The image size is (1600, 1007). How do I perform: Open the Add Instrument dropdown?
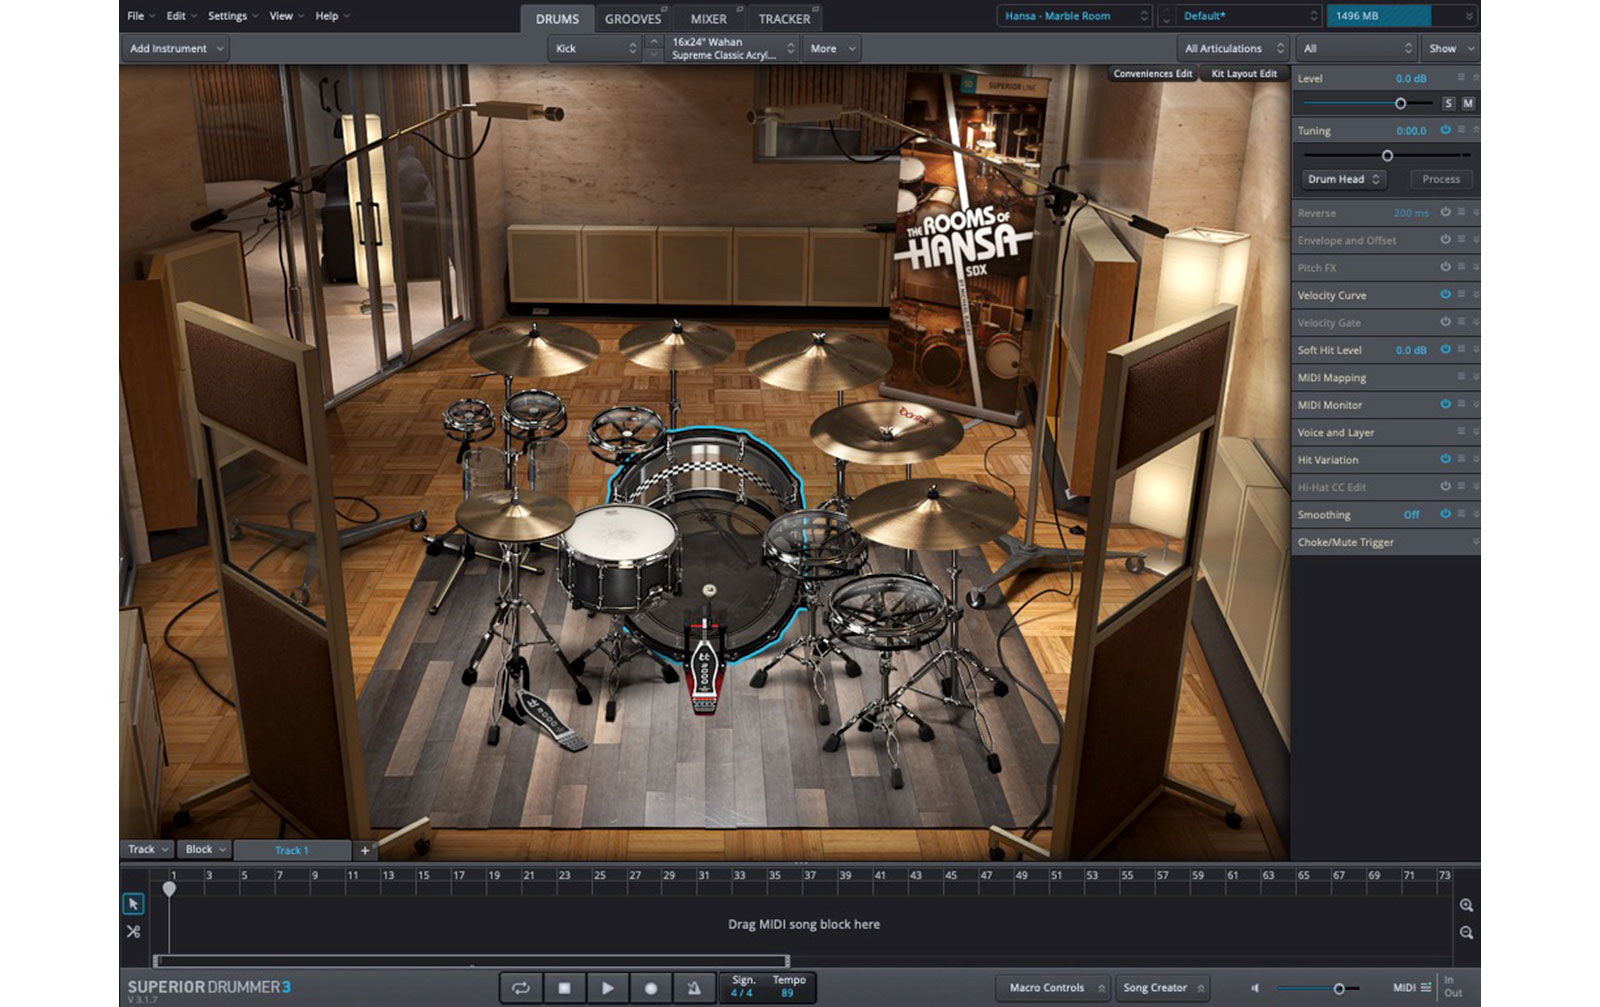176,48
